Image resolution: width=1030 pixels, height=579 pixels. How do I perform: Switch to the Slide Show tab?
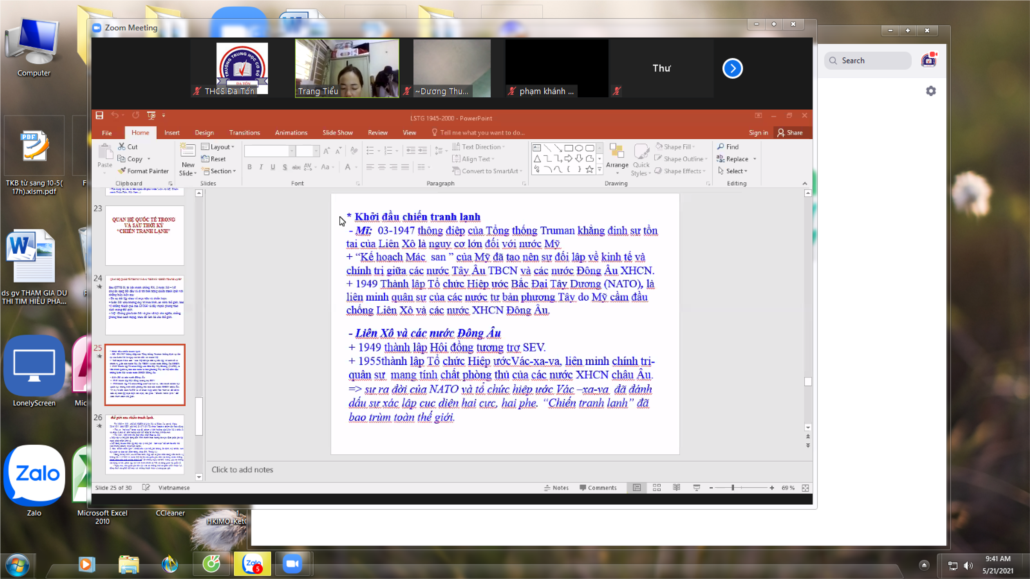coord(337,132)
